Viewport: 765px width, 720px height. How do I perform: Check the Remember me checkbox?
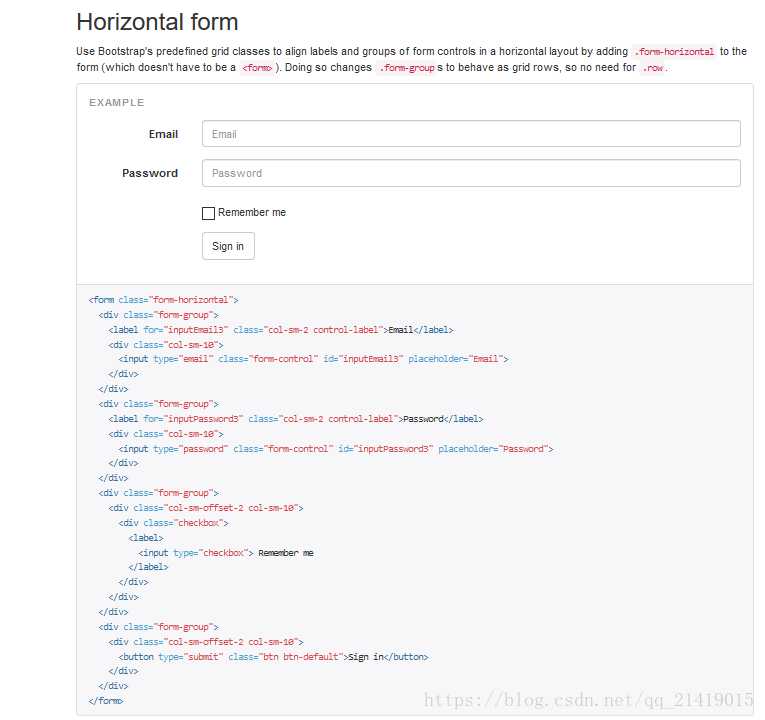pyautogui.click(x=208, y=213)
